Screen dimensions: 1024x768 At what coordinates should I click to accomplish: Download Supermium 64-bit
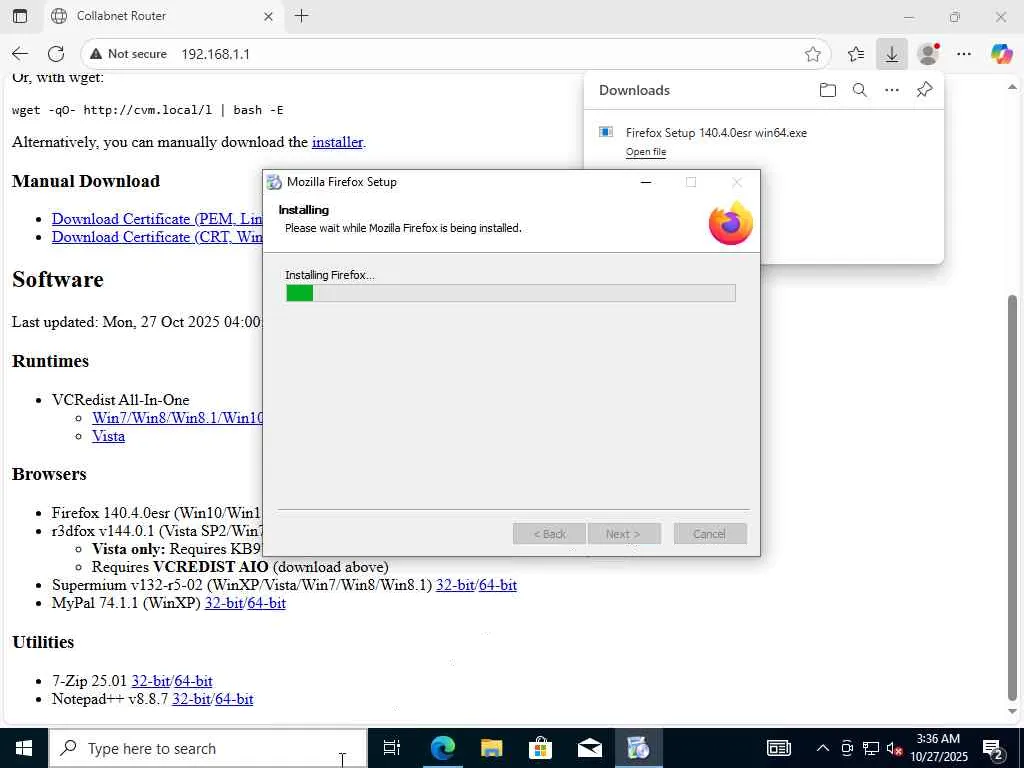pos(498,585)
